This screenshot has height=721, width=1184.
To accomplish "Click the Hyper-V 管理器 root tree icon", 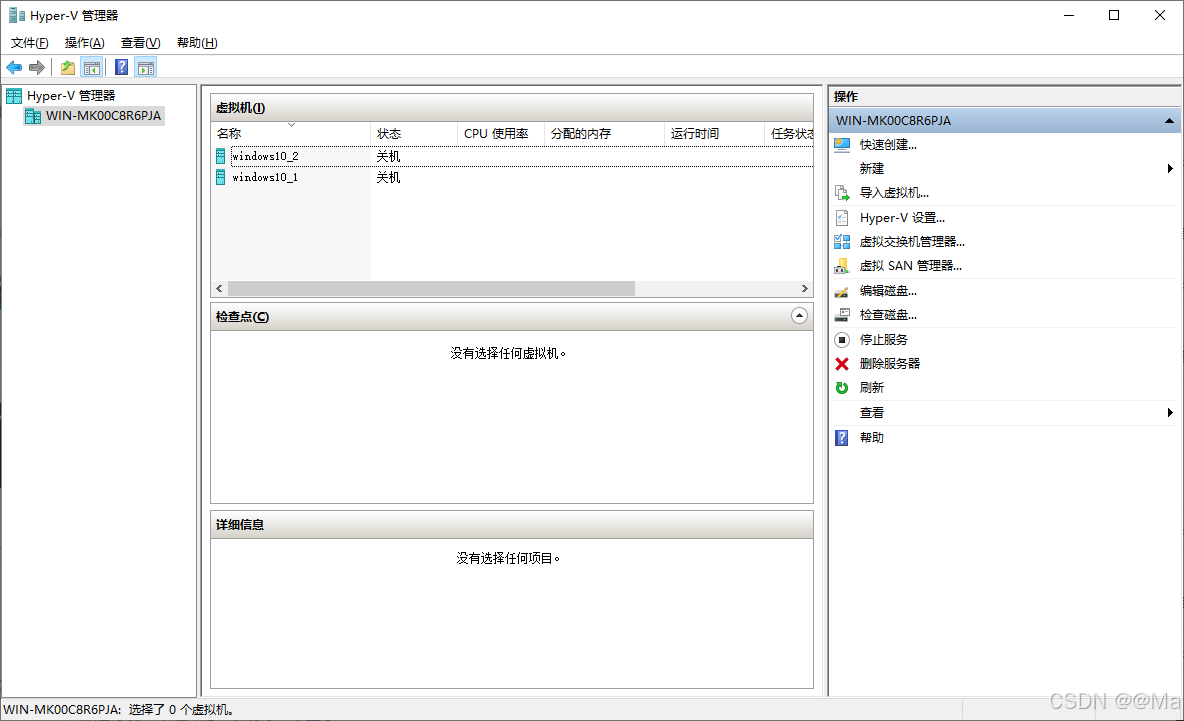I will (x=14, y=96).
